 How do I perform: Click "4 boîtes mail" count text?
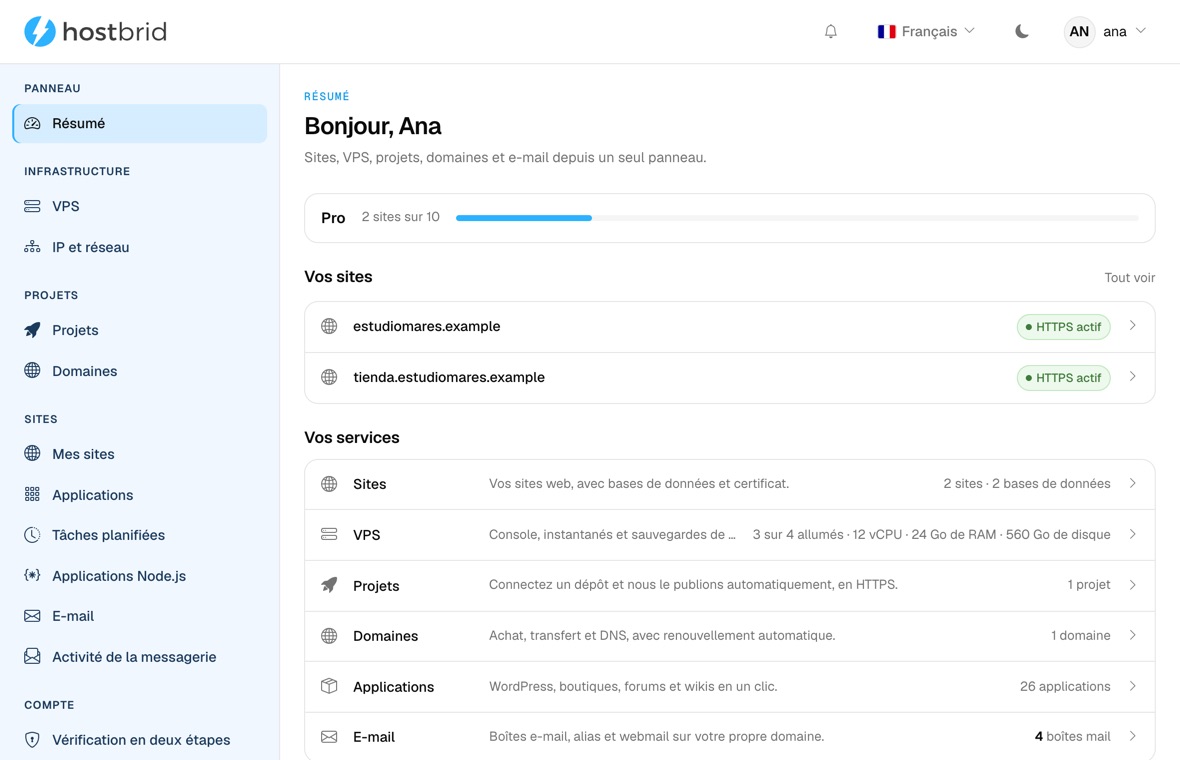pyautogui.click(x=1072, y=737)
